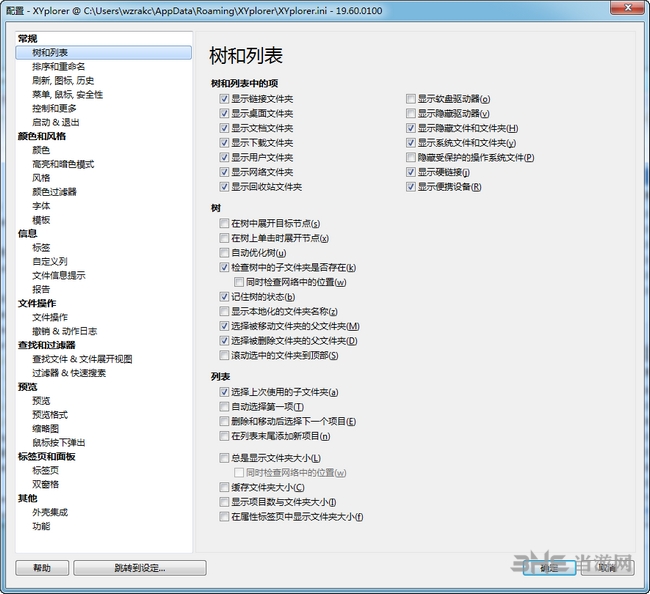Enable 同时检查网络中的位置 under 树 section
The image size is (650, 594).
[x=239, y=282]
